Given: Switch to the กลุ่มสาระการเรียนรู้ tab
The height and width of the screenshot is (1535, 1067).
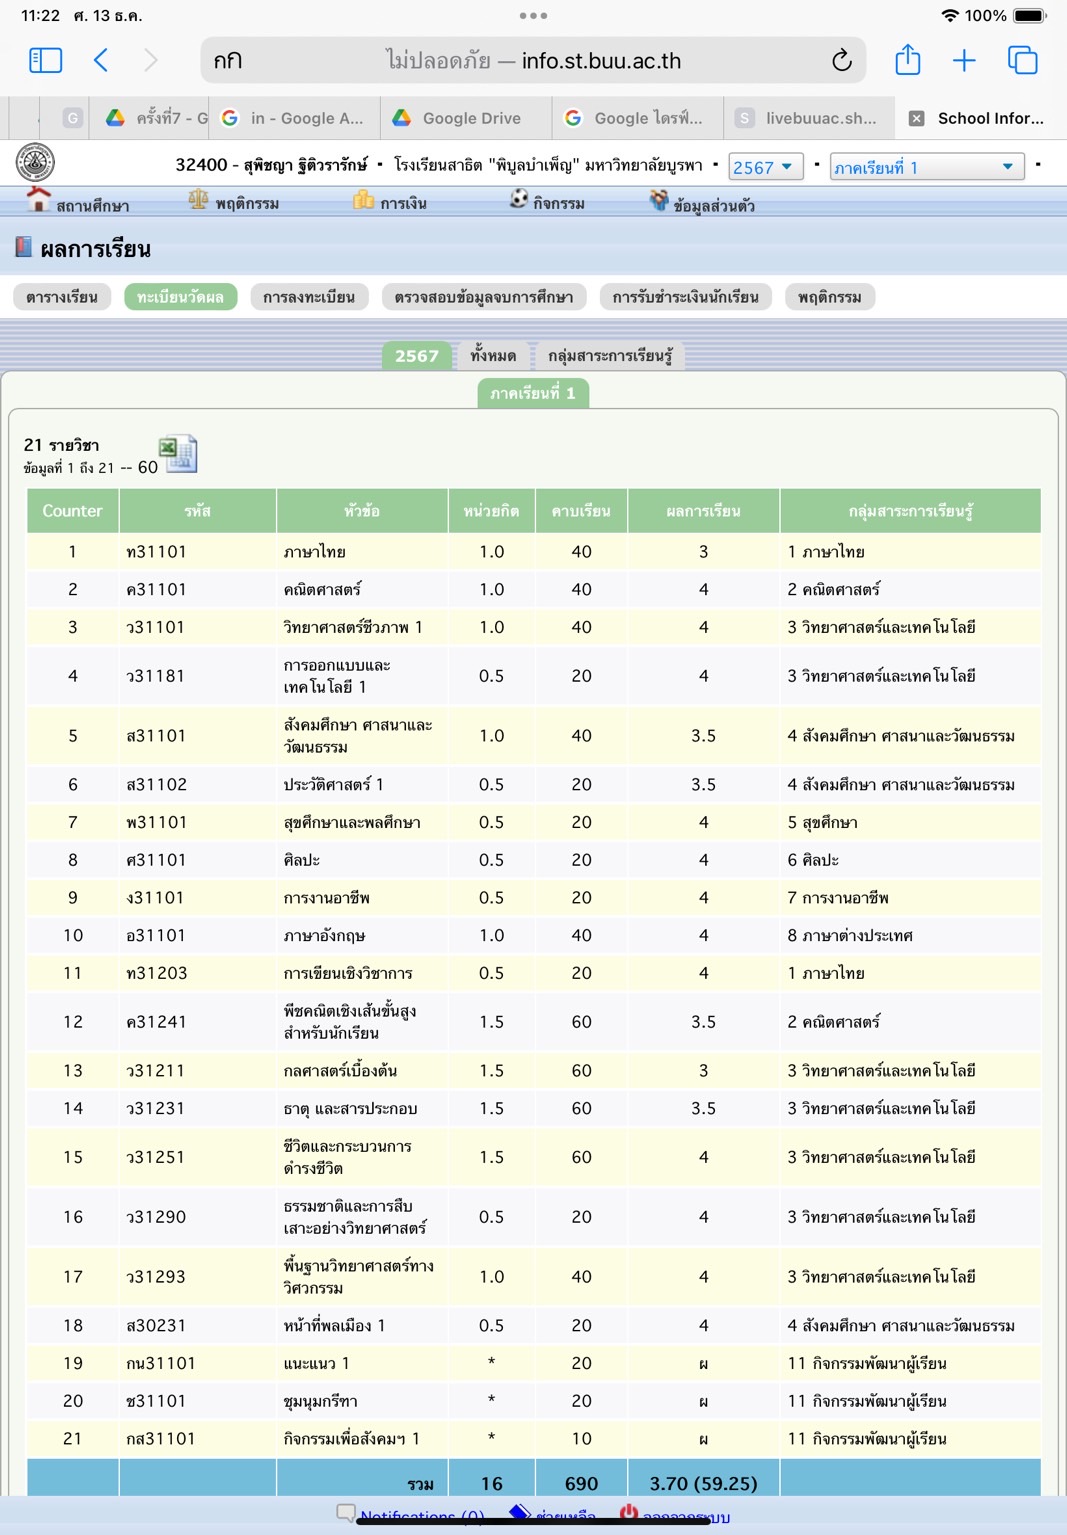Looking at the screenshot, I should pyautogui.click(x=610, y=355).
